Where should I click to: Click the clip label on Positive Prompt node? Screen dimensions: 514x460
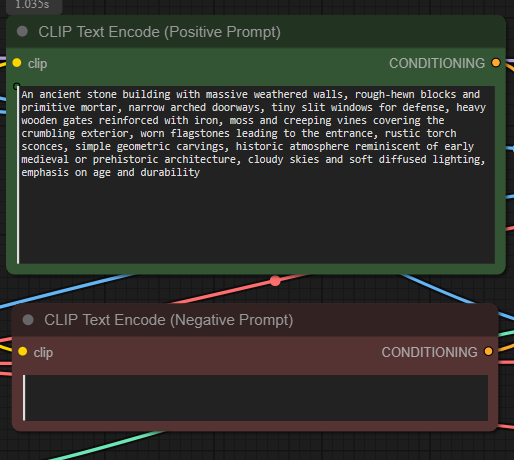tap(37, 64)
